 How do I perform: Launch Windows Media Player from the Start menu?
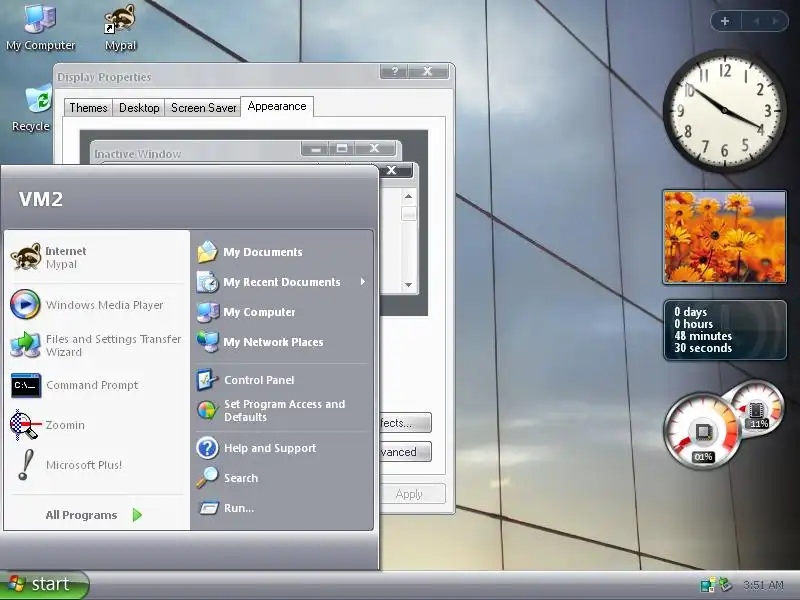pyautogui.click(x=97, y=305)
